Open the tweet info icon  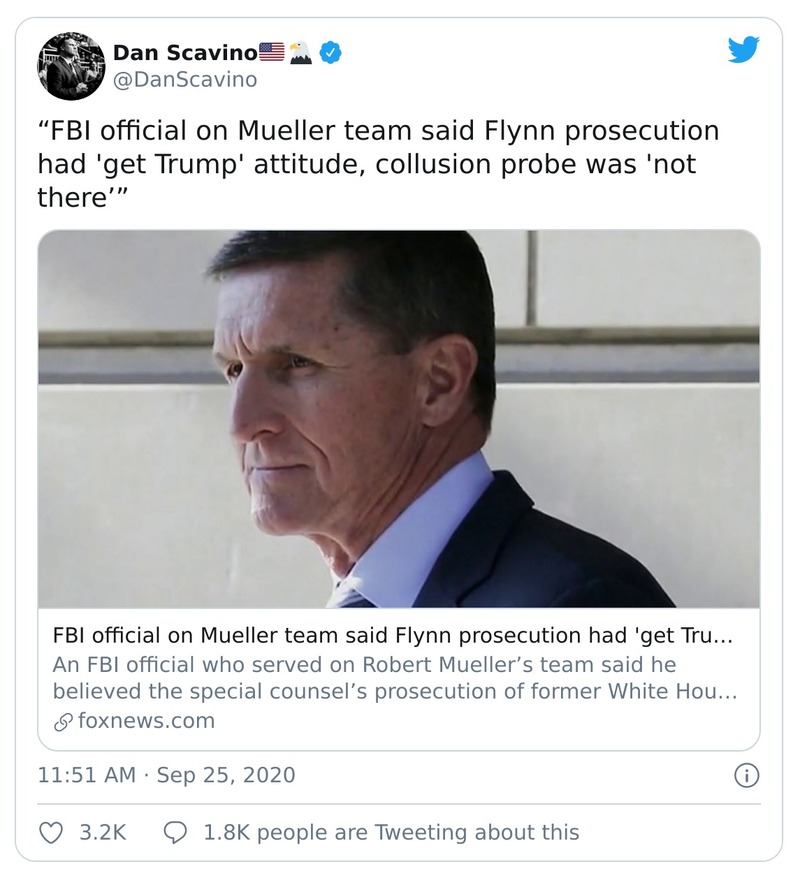[x=746, y=775]
